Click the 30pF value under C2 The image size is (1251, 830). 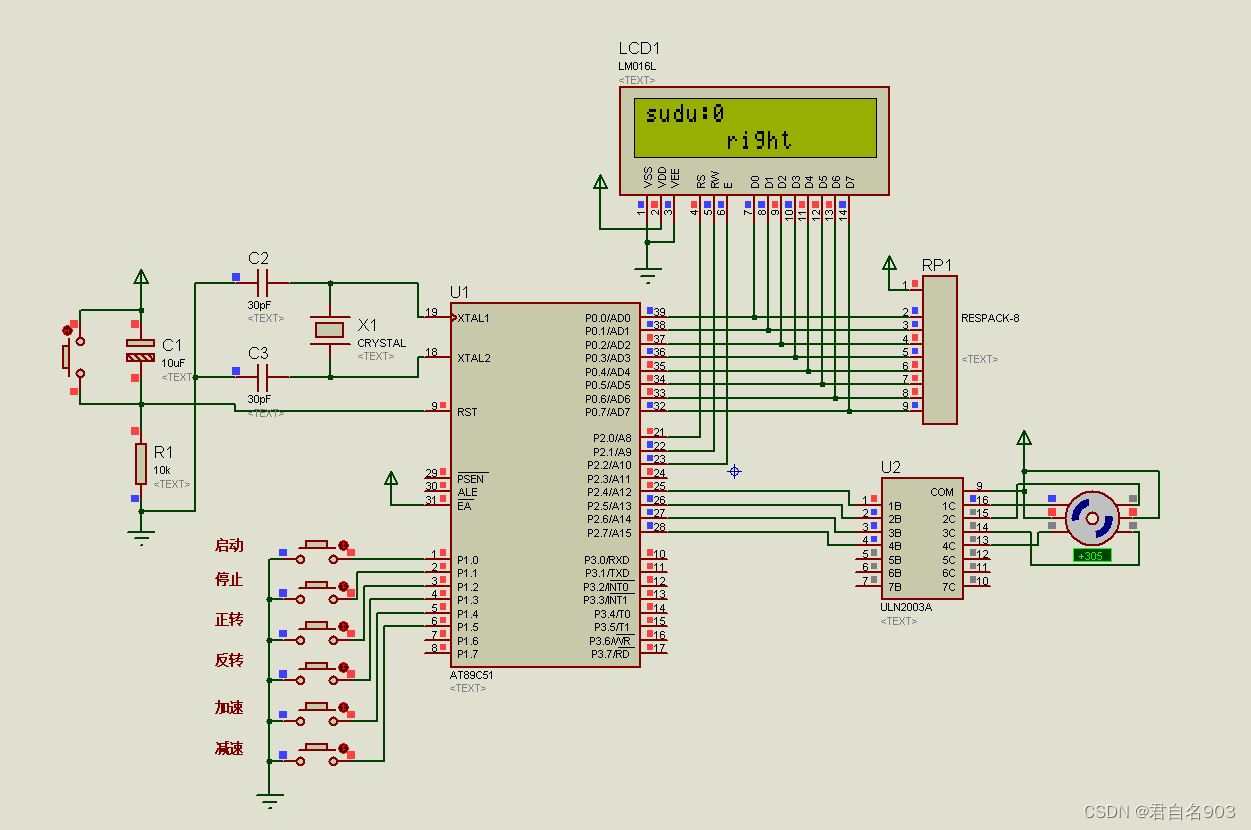coord(259,305)
